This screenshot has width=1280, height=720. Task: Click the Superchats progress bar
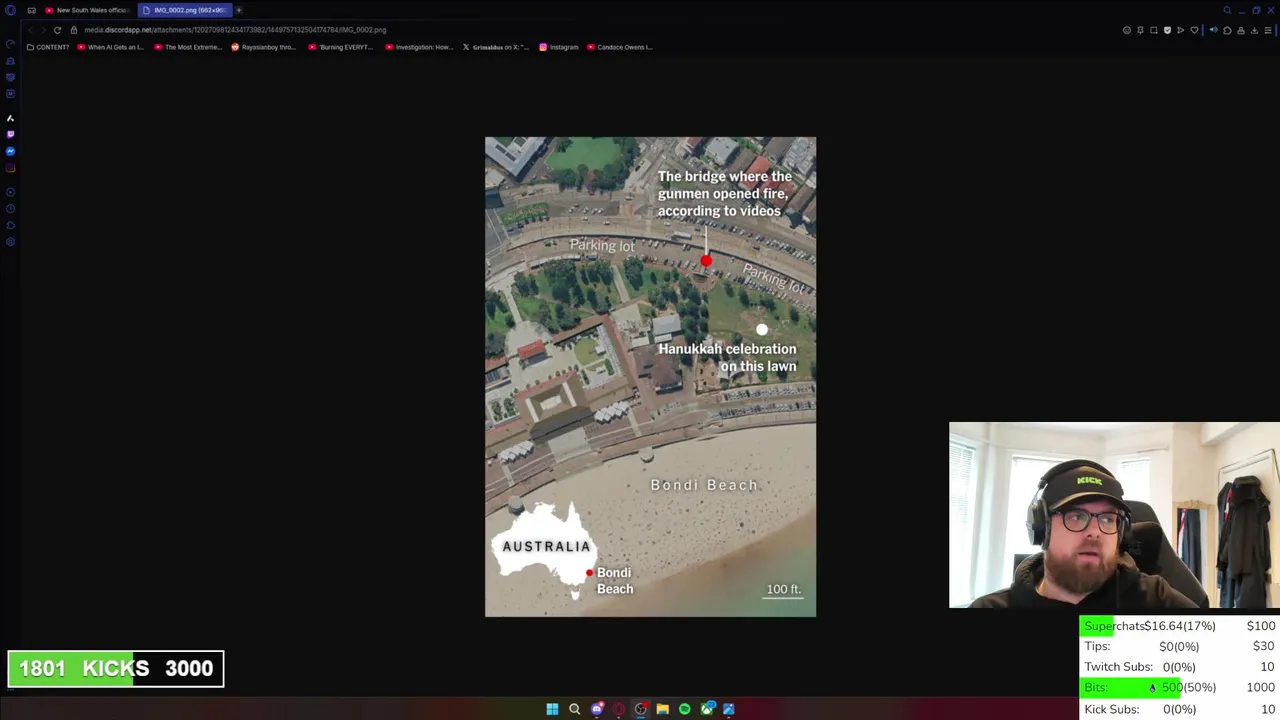click(1180, 626)
